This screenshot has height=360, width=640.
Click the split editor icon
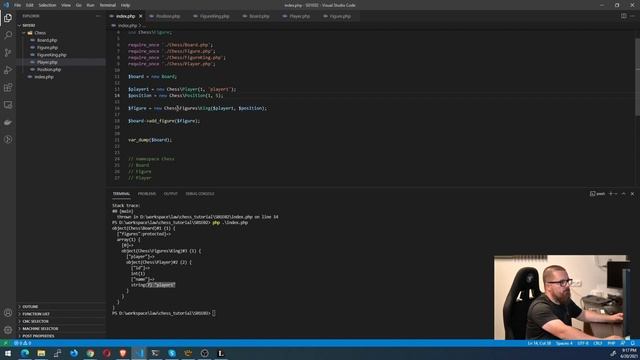click(x=624, y=16)
